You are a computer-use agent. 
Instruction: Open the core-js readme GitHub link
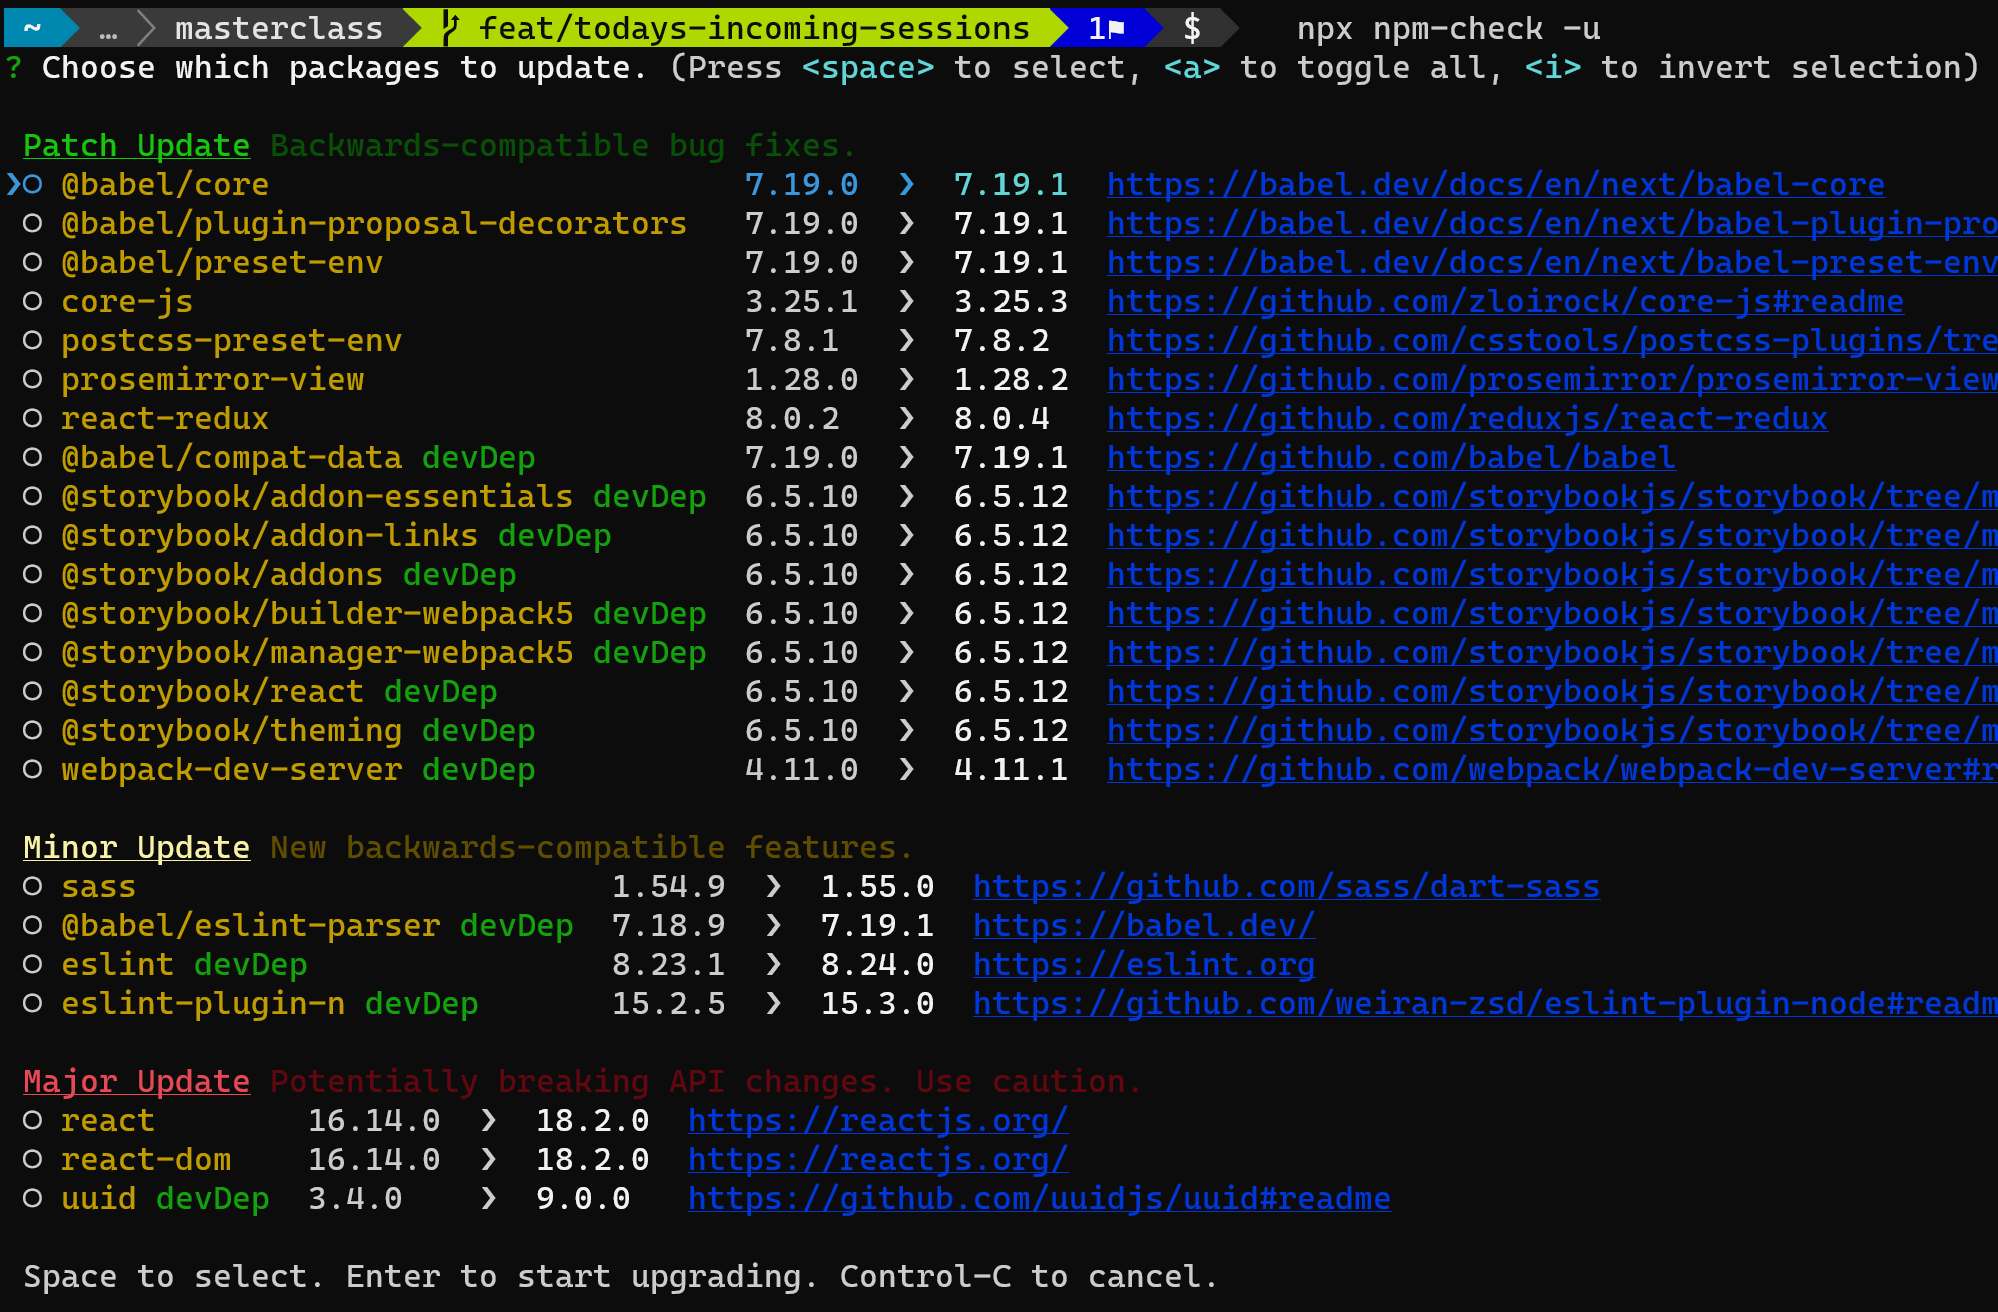point(1505,302)
